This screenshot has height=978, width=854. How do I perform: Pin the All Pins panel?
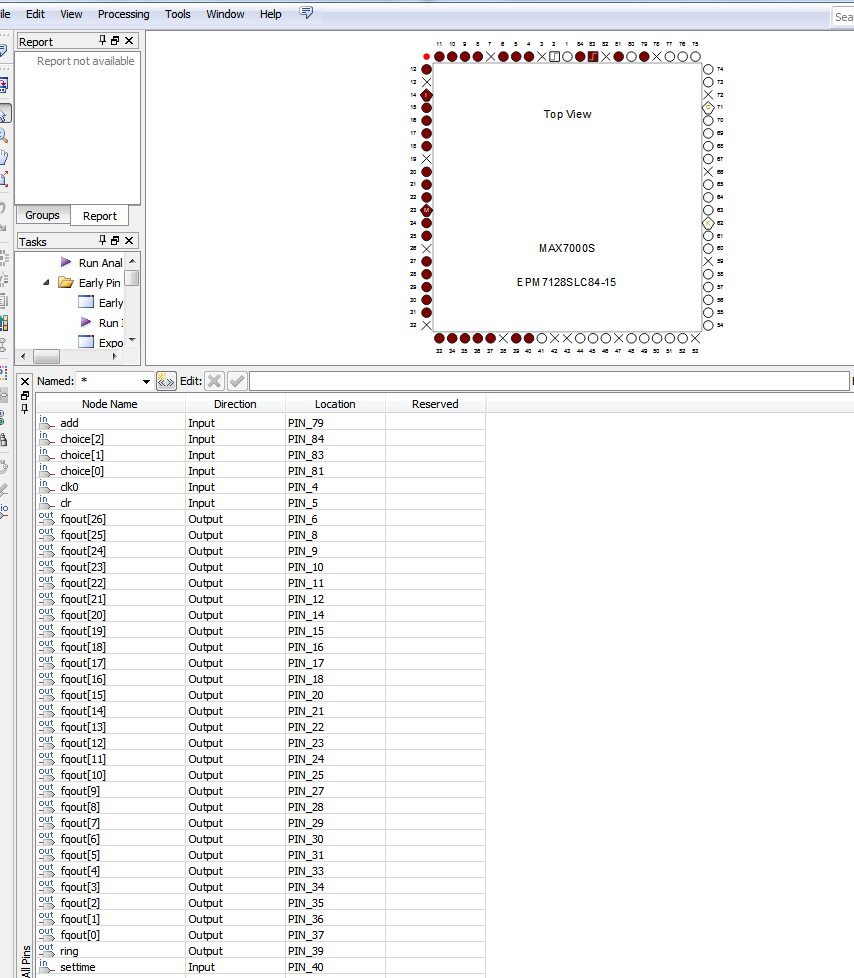(x=25, y=409)
